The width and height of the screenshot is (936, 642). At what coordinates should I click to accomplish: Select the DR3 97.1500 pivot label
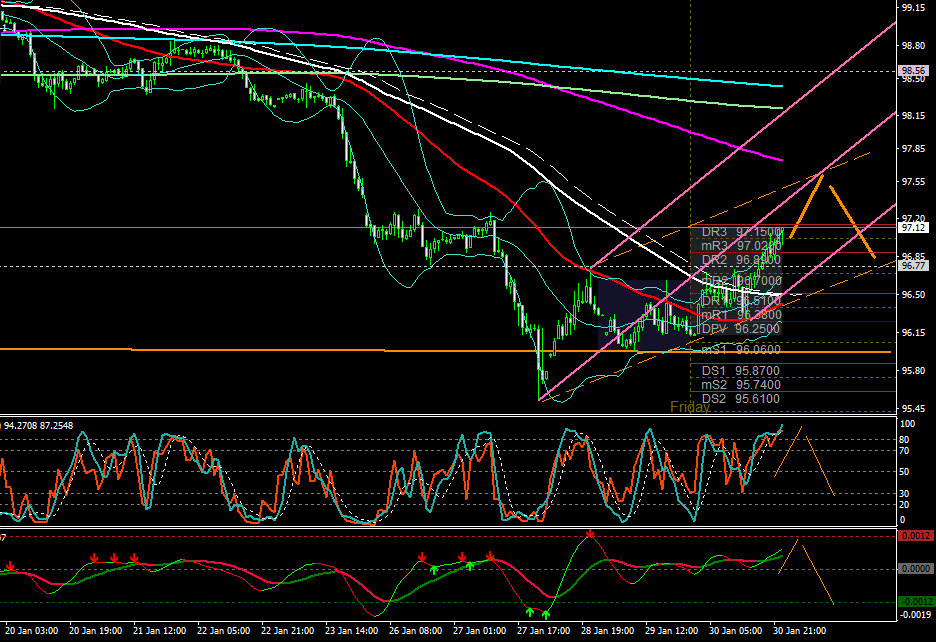pyautogui.click(x=741, y=232)
